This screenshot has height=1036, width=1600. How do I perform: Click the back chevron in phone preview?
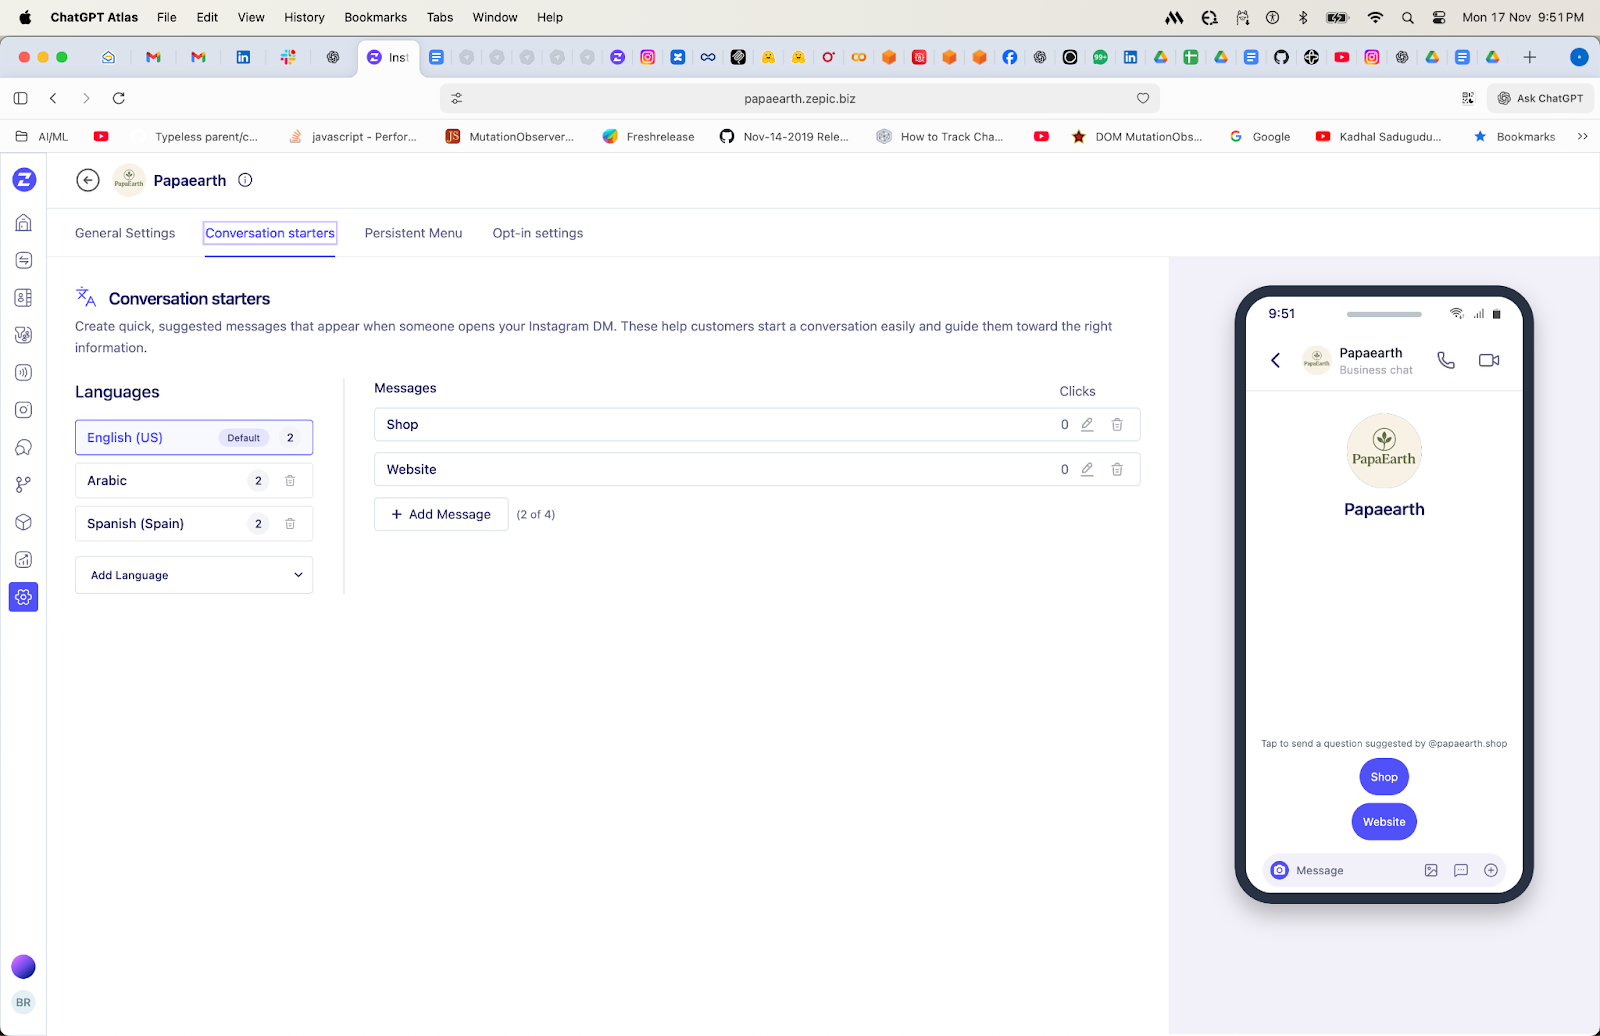pyautogui.click(x=1275, y=360)
